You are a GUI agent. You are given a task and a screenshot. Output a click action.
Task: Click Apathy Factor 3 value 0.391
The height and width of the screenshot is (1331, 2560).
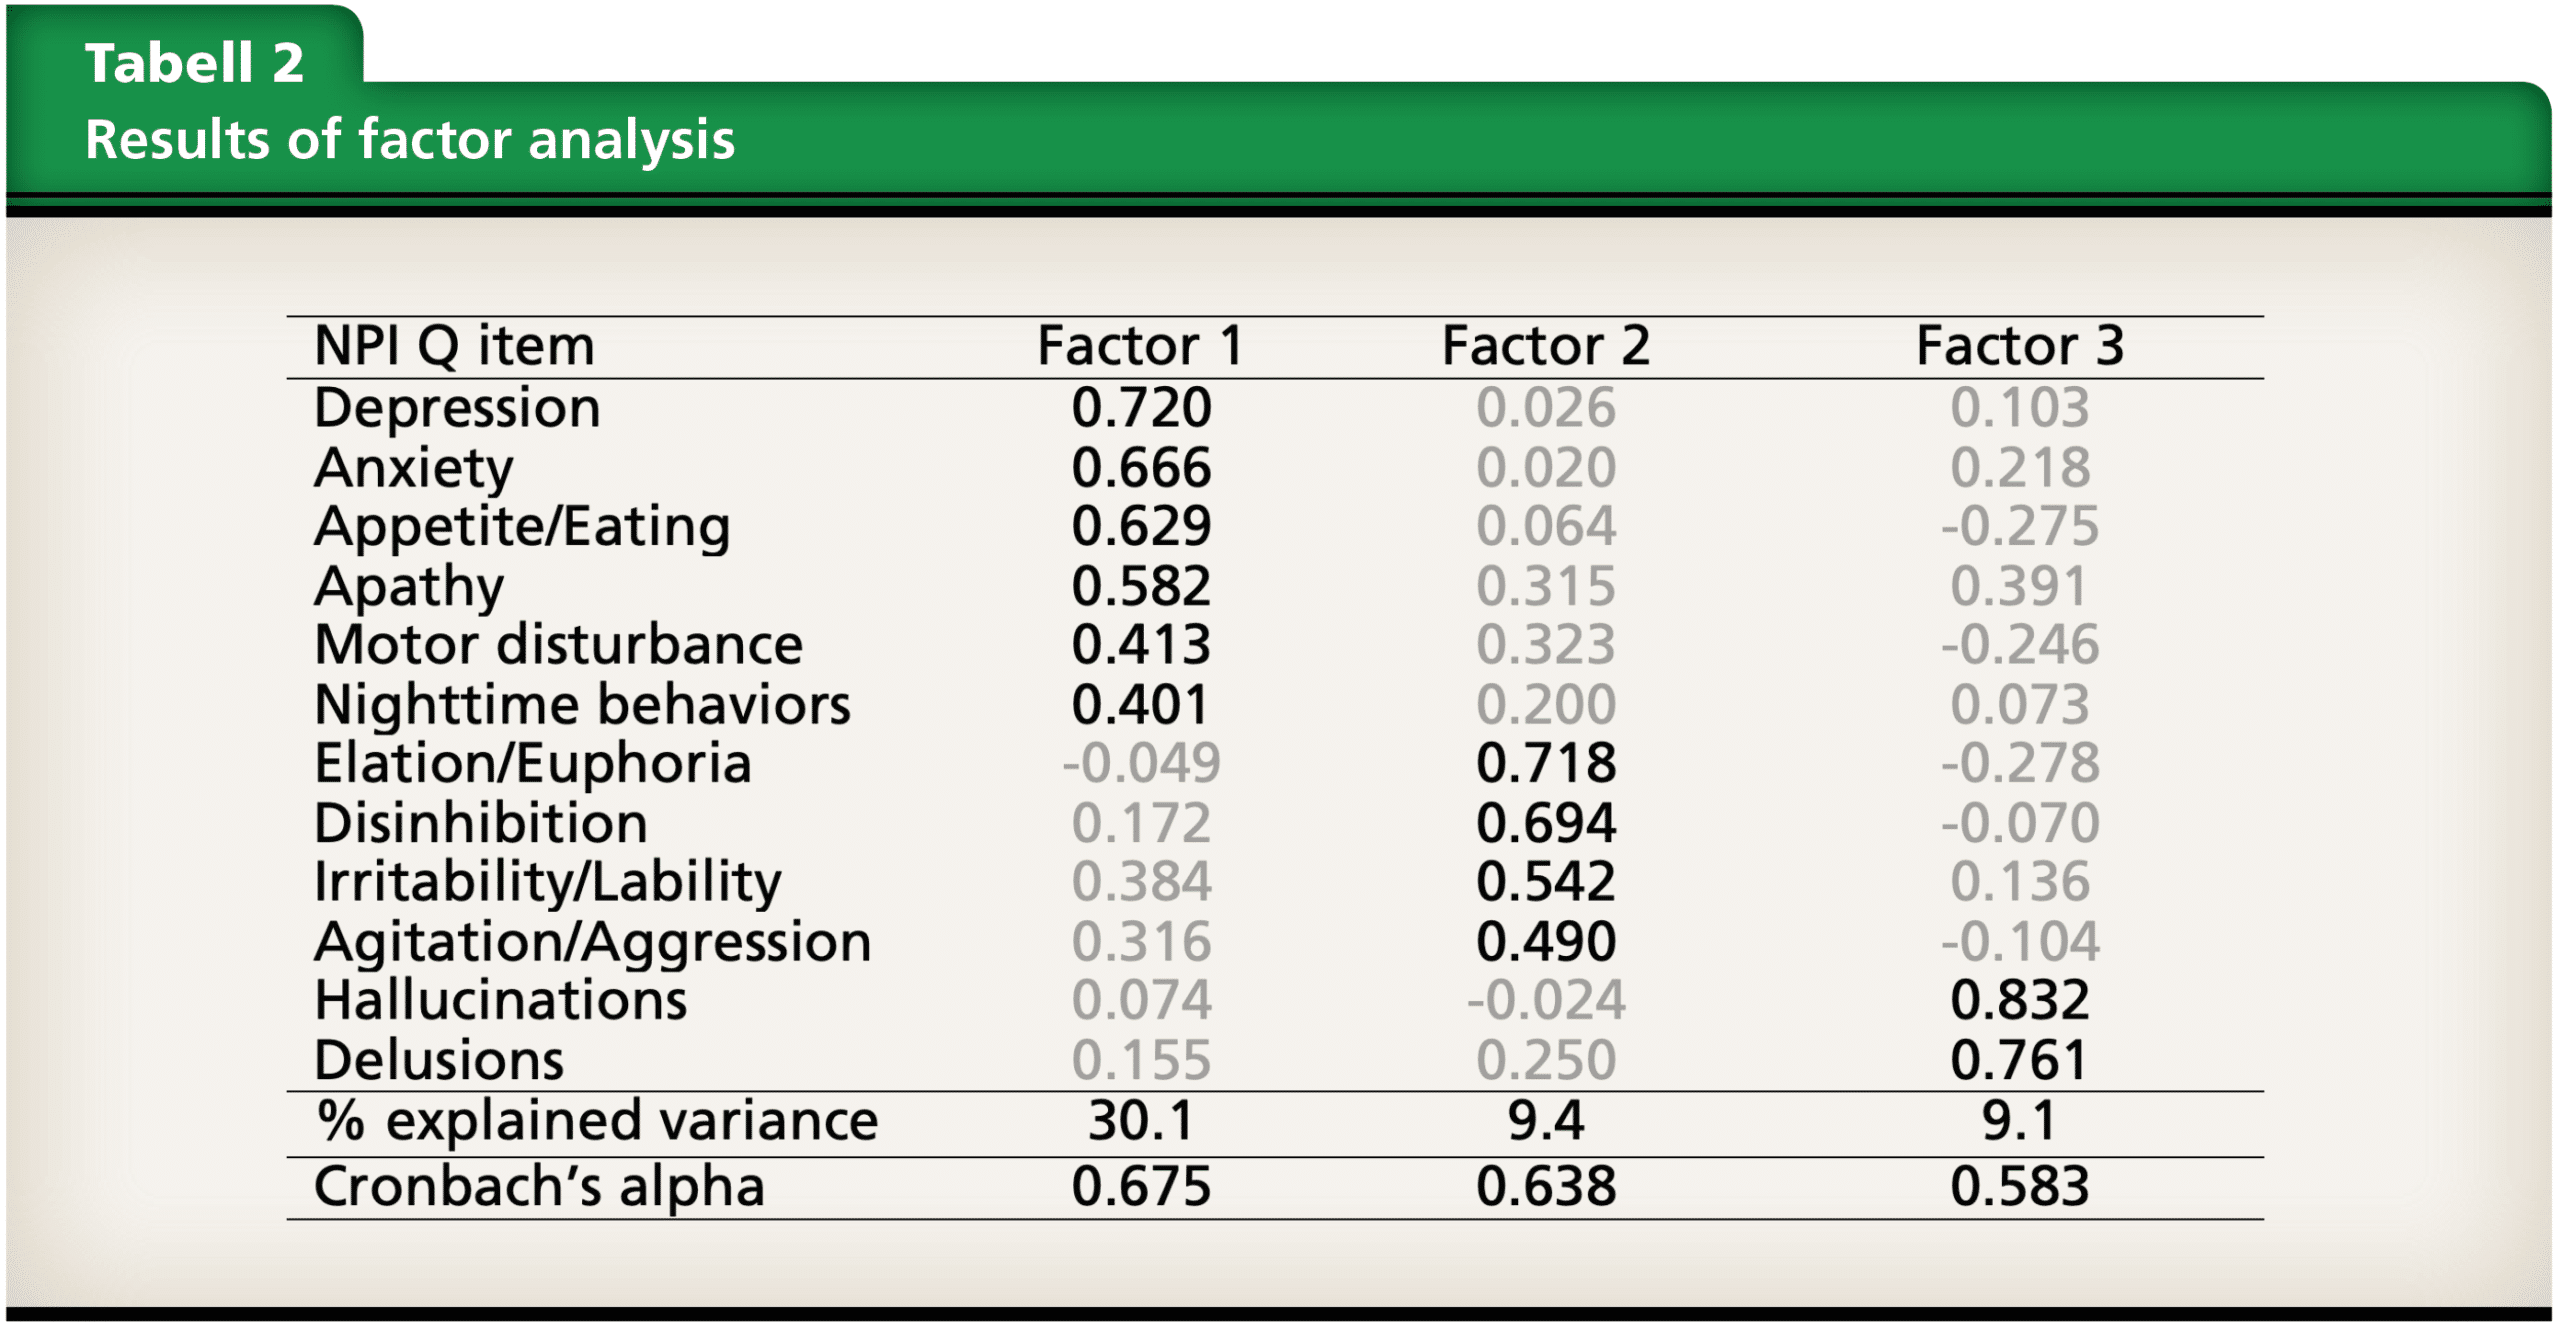click(x=2019, y=586)
